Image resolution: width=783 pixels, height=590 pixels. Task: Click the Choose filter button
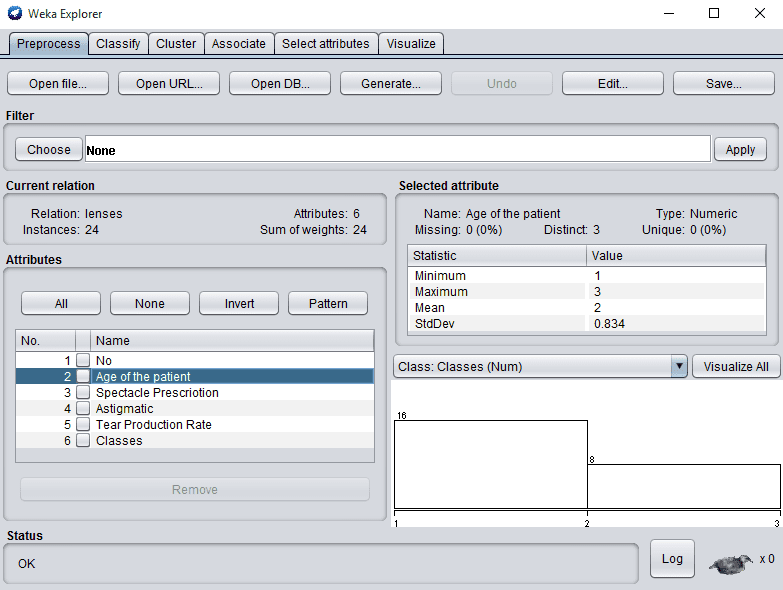49,149
